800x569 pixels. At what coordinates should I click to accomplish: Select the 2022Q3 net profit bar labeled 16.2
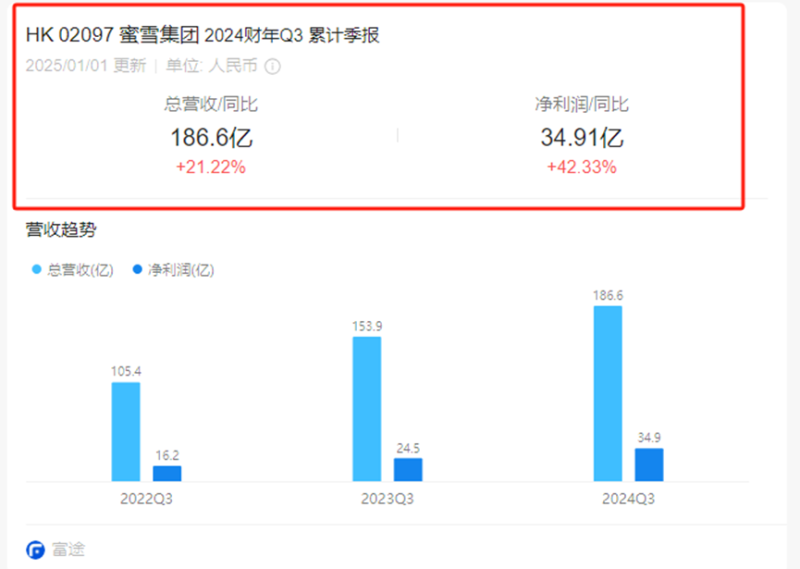(167, 473)
